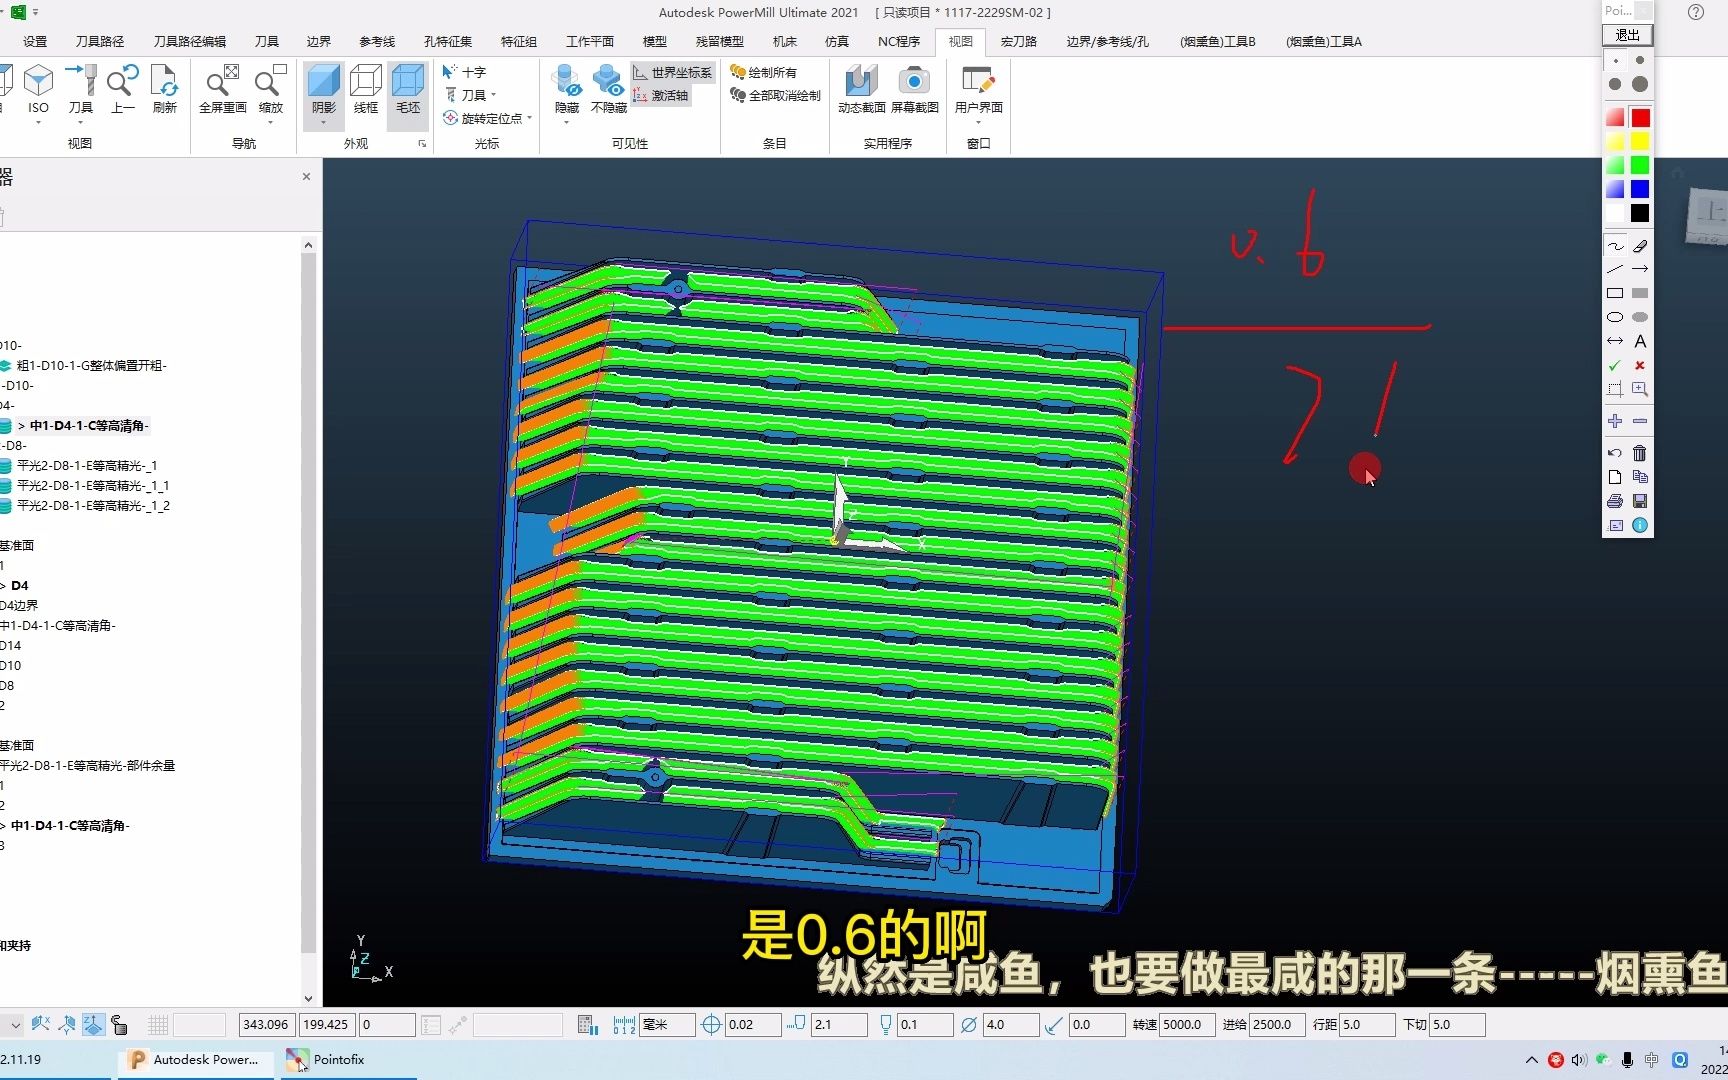Close the explorer panel with X
1728x1080 pixels.
tap(306, 177)
